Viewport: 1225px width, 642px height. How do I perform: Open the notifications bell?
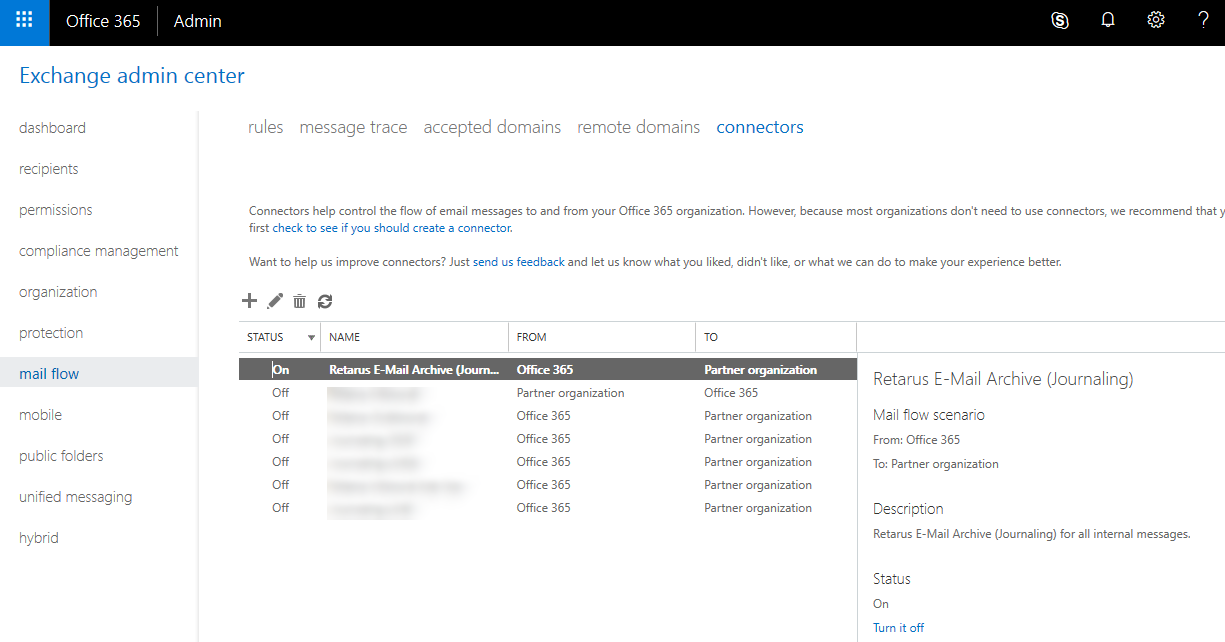pyautogui.click(x=1108, y=21)
